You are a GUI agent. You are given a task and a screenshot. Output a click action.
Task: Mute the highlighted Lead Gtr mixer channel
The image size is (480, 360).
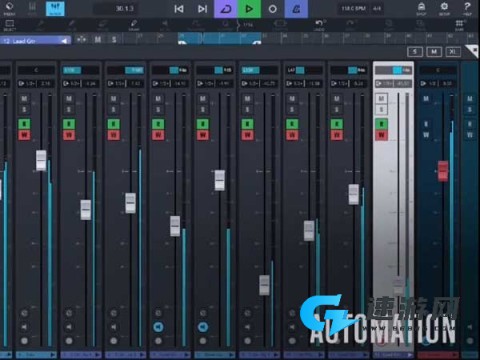coord(382,98)
